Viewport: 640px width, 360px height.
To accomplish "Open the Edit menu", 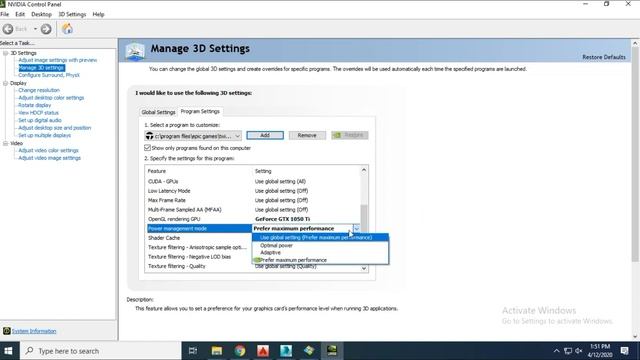I will tap(20, 14).
